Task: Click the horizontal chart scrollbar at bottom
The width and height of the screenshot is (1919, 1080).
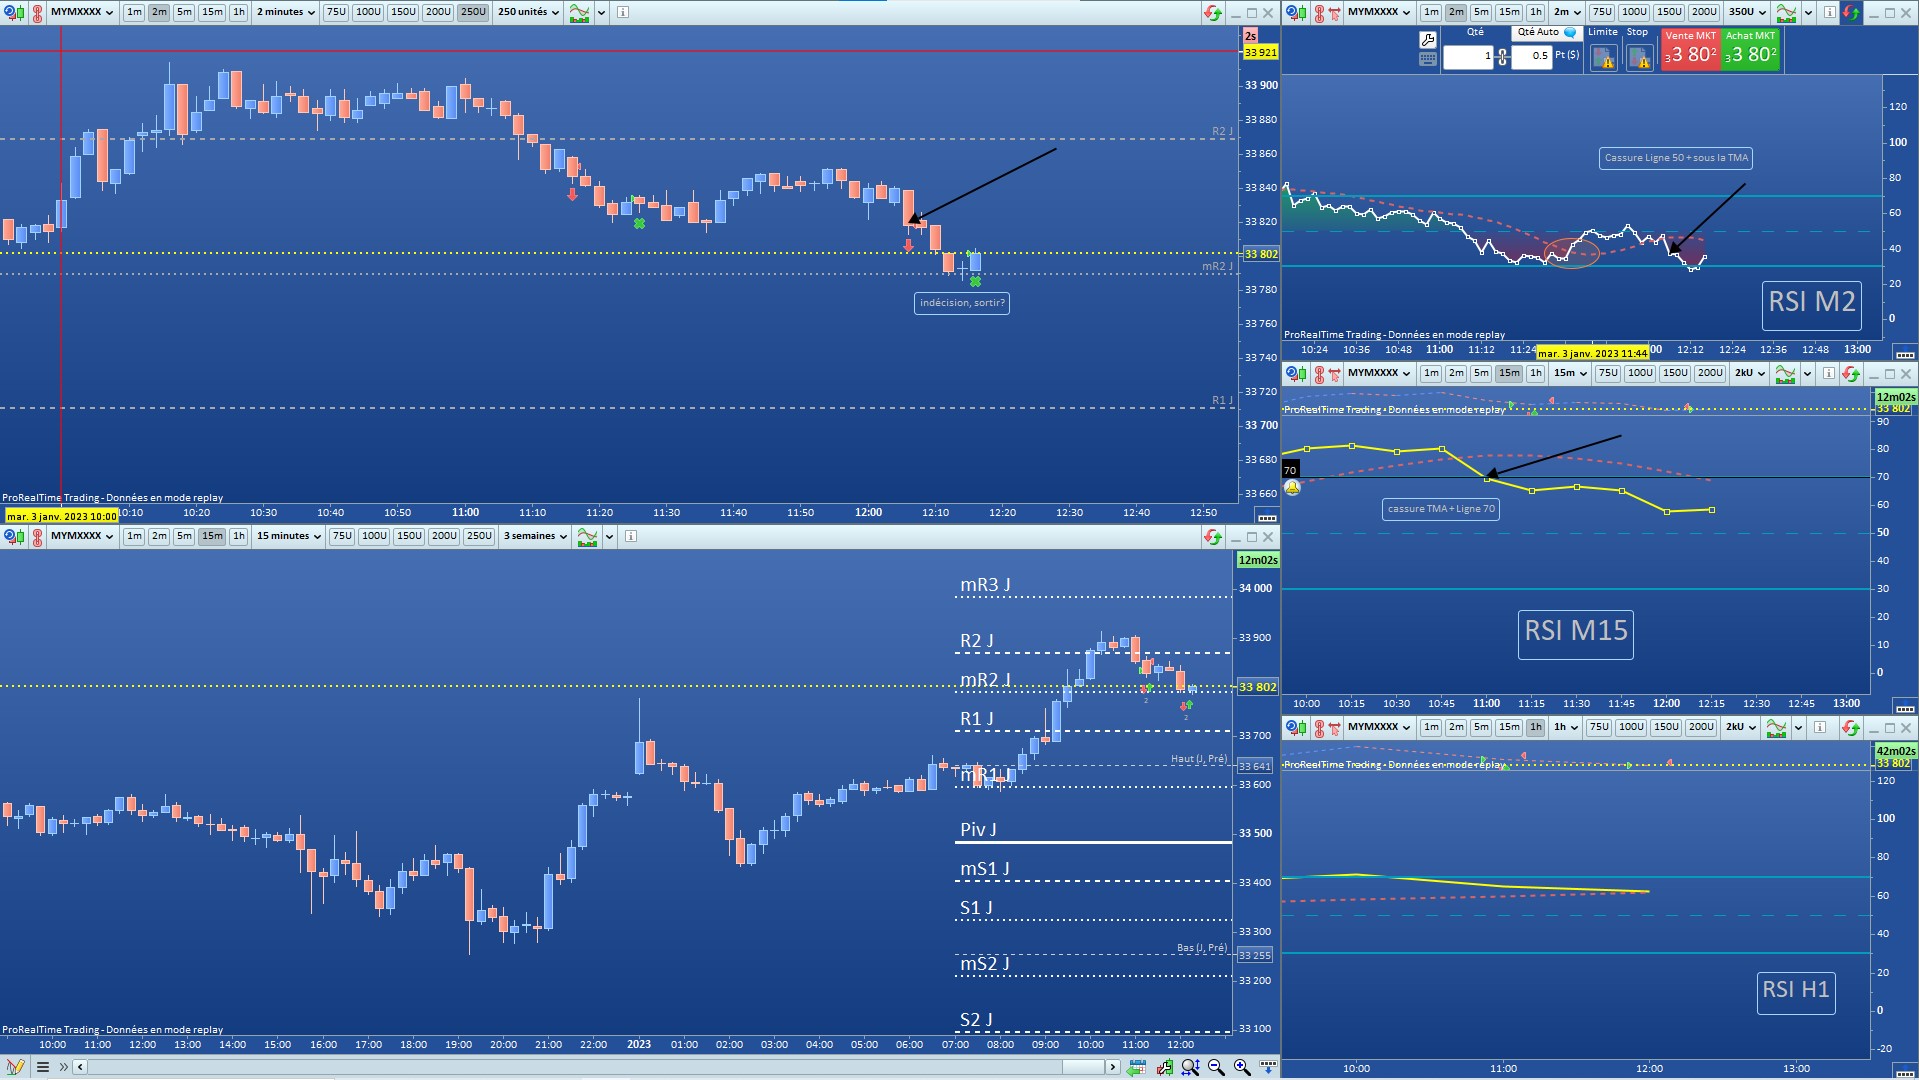Action: pos(598,1068)
